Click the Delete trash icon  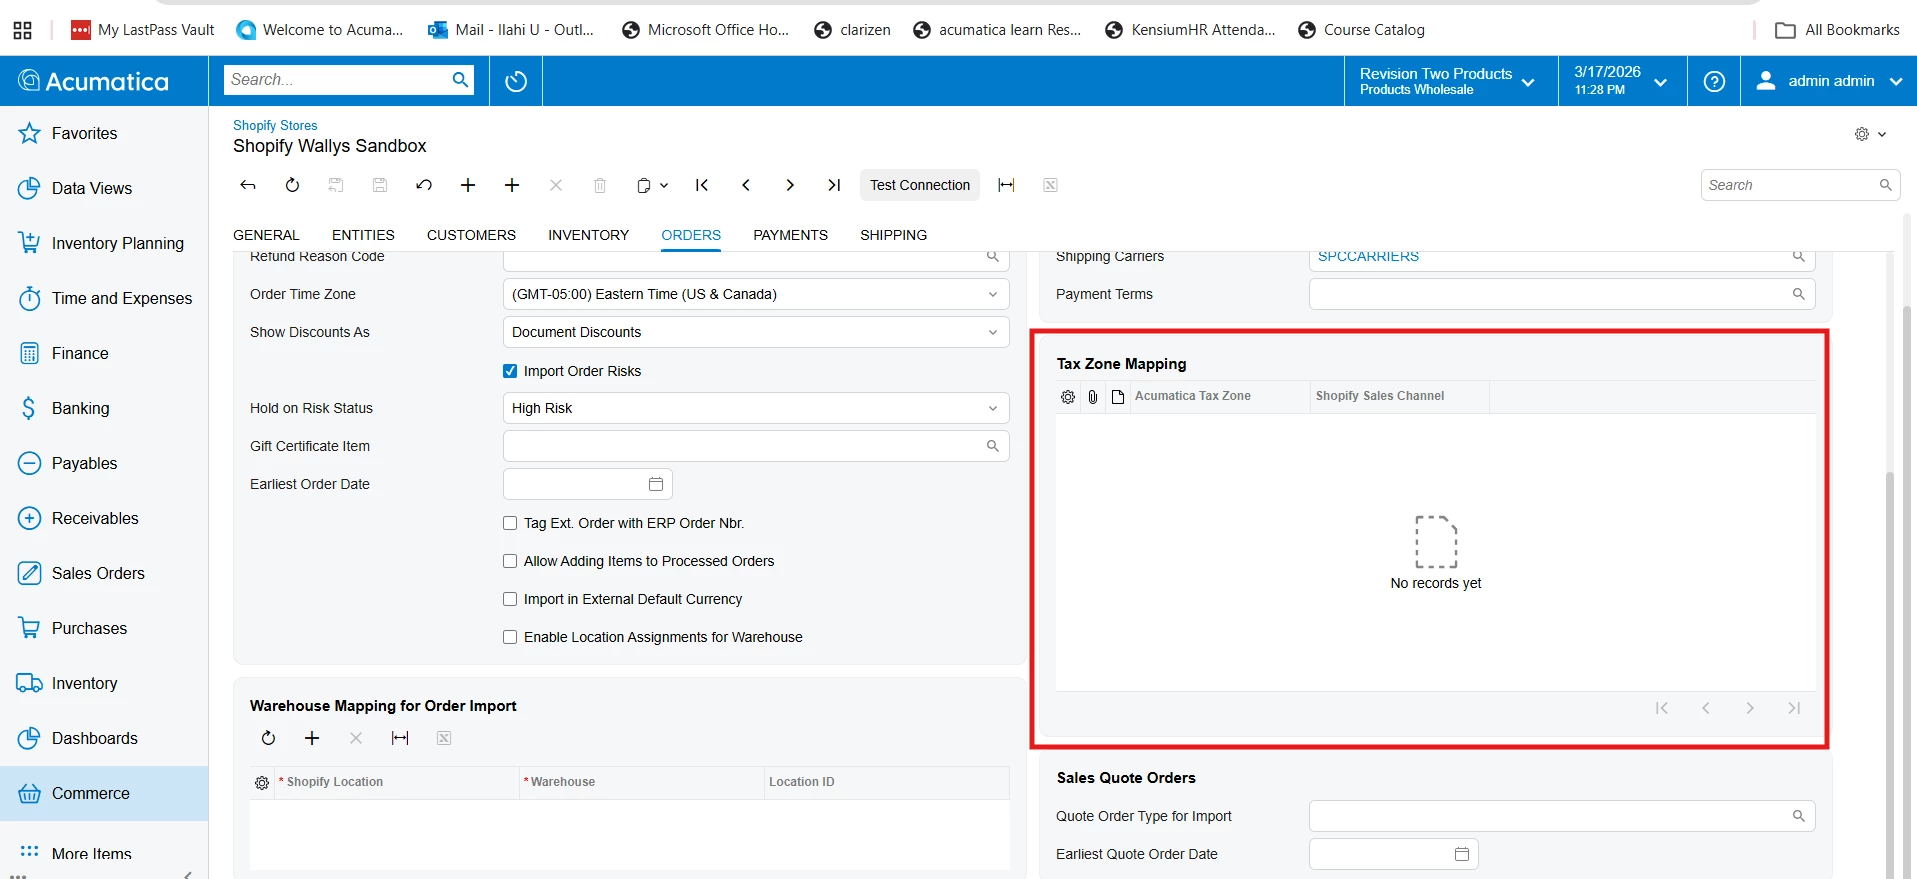tap(600, 185)
